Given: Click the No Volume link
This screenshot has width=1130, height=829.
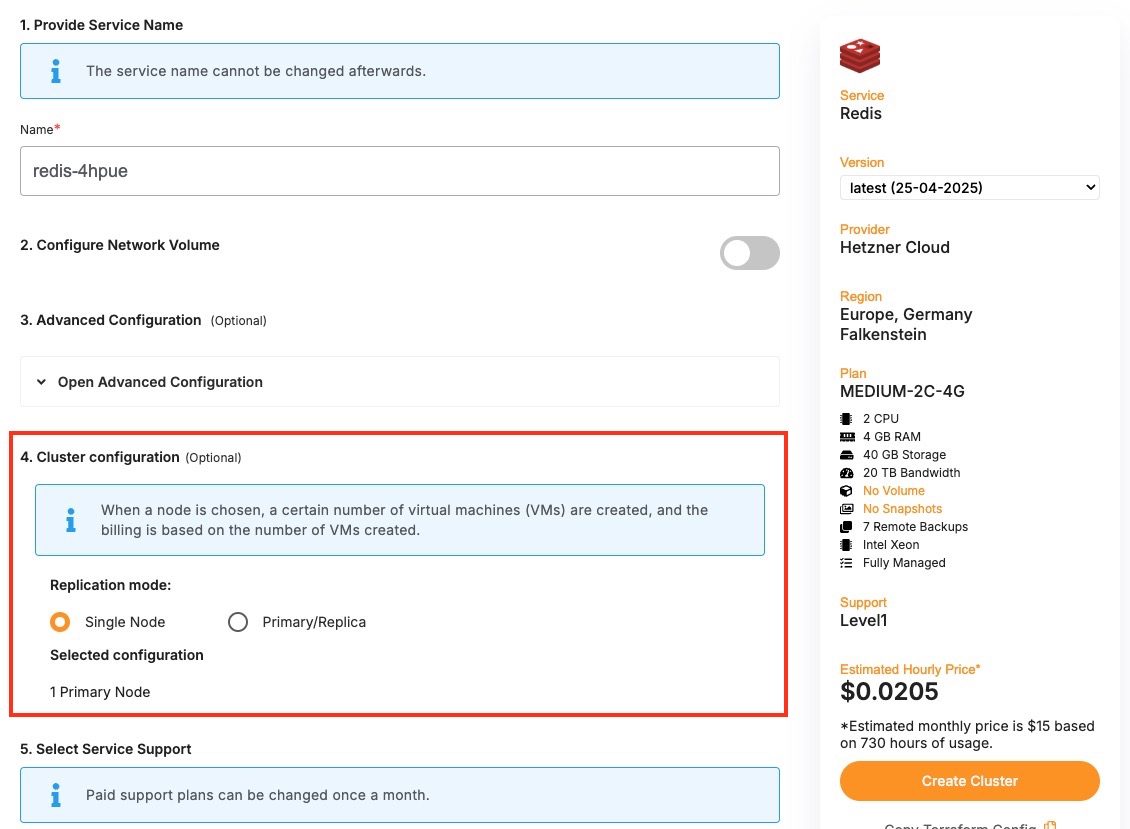Looking at the screenshot, I should tap(893, 491).
